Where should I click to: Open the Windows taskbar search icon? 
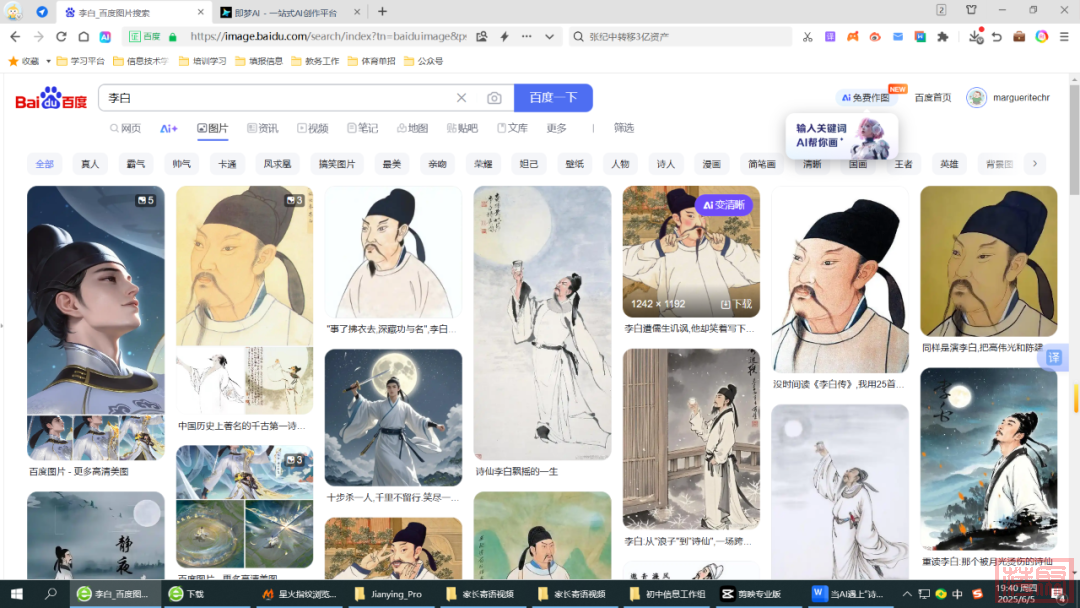tap(50, 594)
